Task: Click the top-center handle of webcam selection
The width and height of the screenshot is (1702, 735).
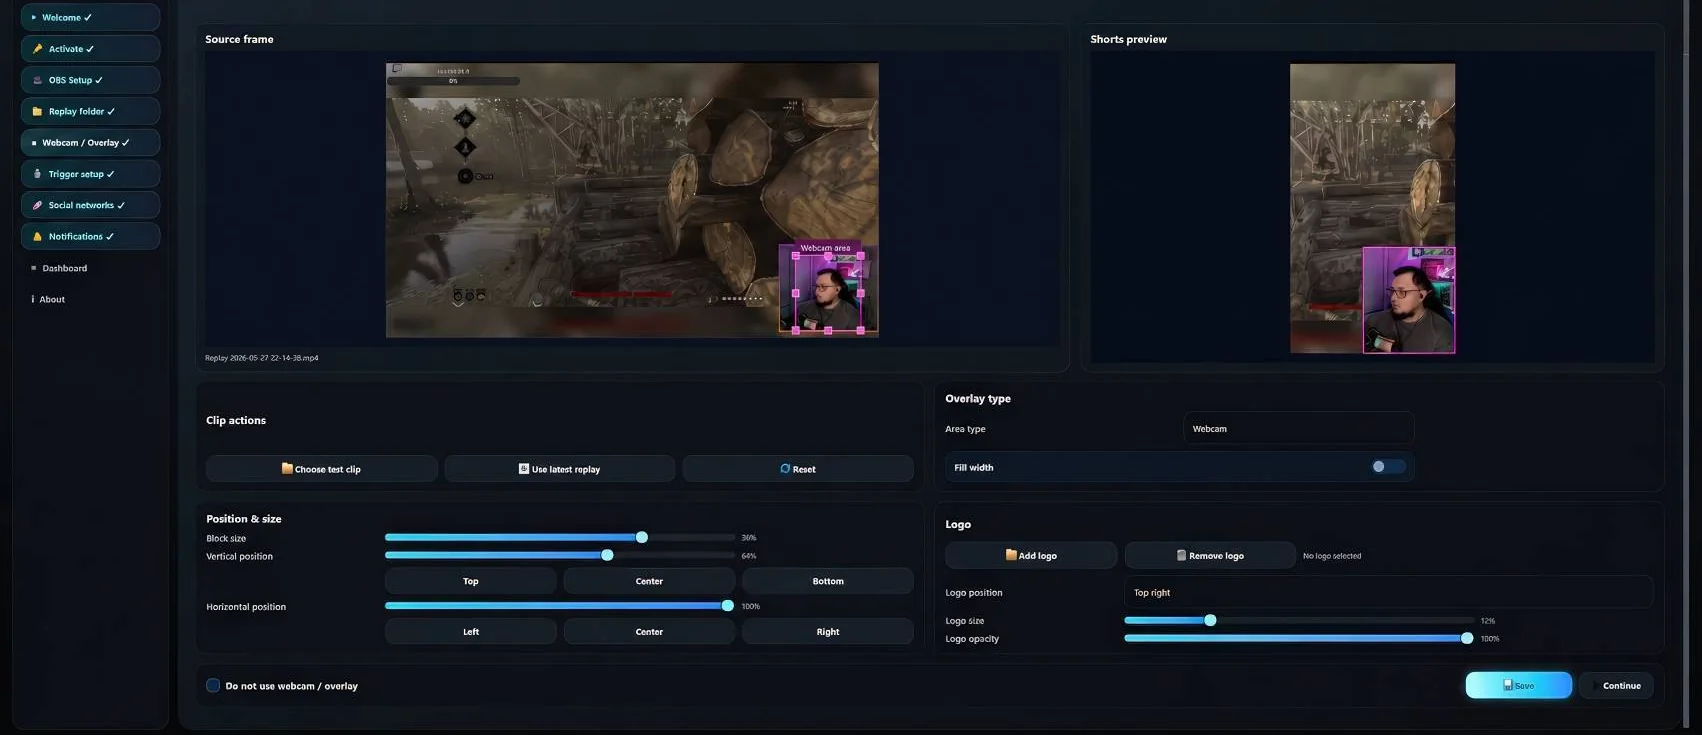Action: click(x=828, y=256)
